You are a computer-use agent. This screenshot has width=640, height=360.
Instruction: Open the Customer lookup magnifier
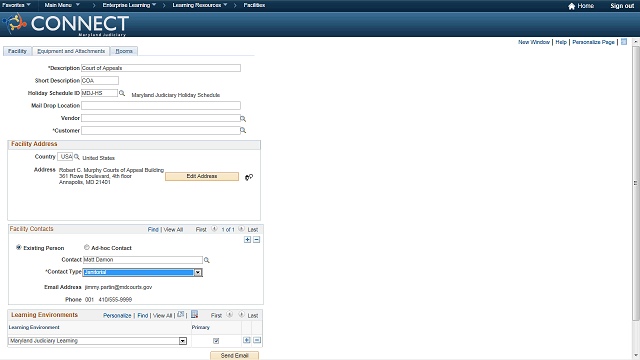243,131
